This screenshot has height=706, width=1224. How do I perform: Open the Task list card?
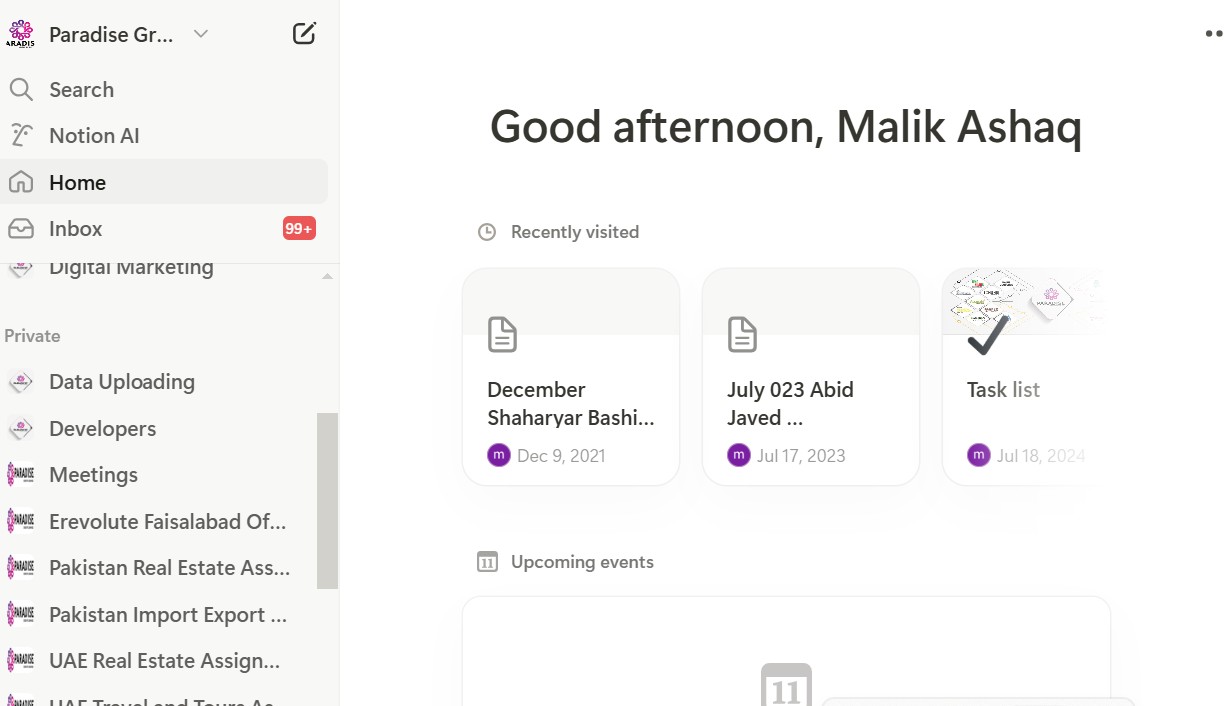coord(1020,376)
